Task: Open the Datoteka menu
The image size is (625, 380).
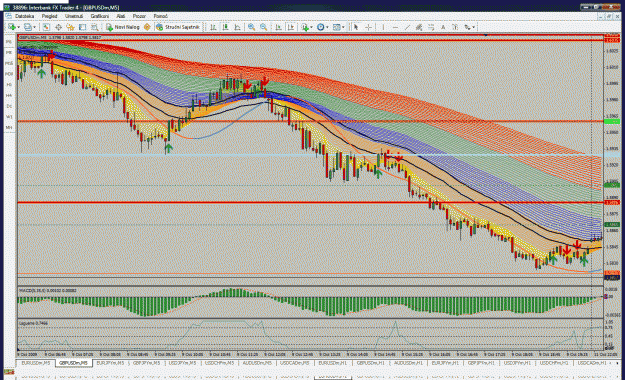Action: [x=24, y=16]
